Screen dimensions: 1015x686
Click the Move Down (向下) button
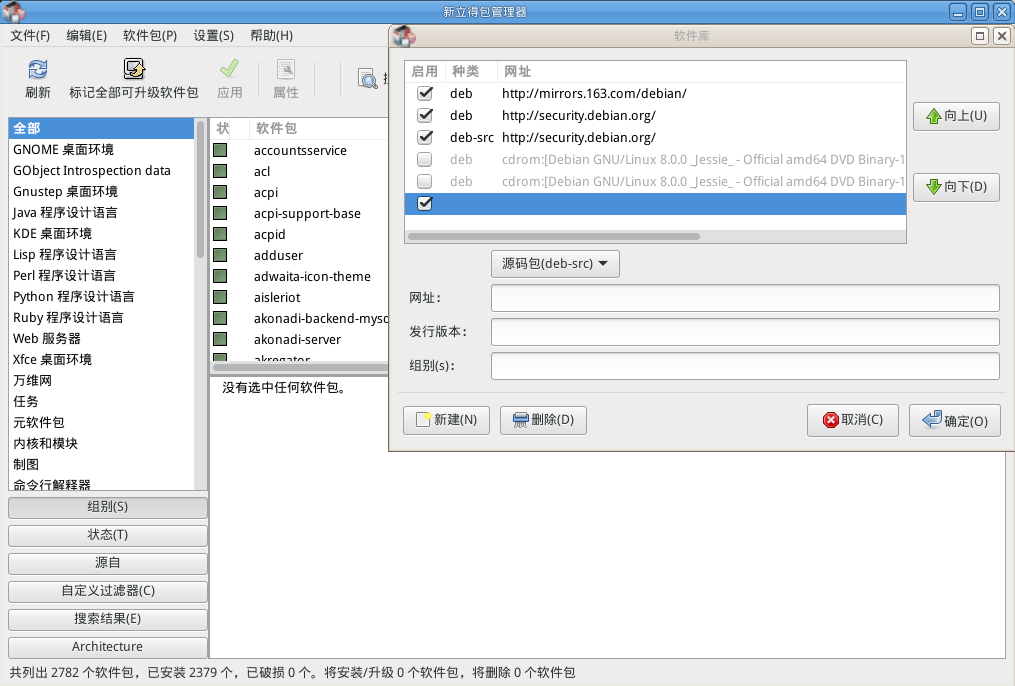(956, 187)
